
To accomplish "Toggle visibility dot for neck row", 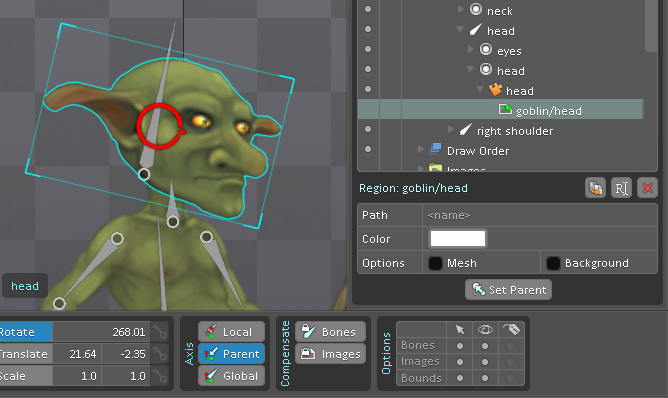I will [x=368, y=9].
